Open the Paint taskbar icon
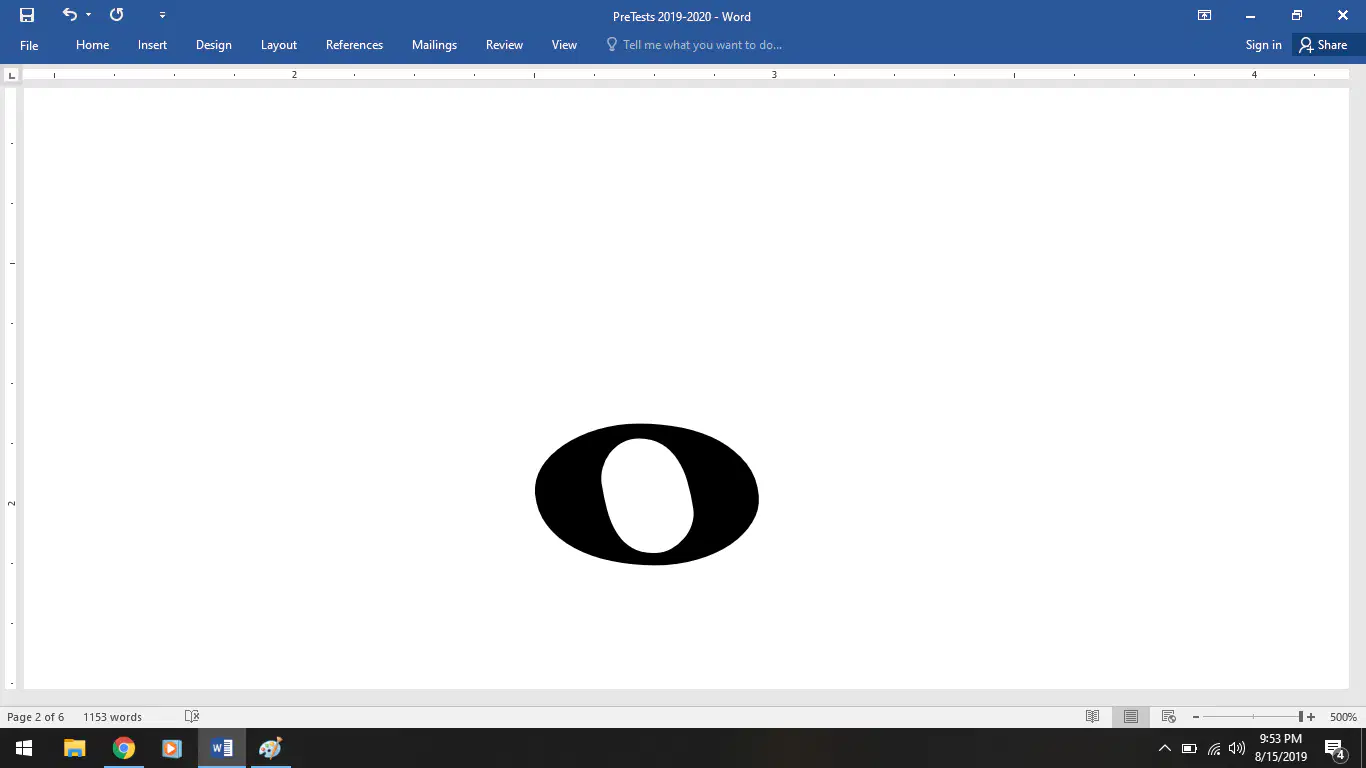Viewport: 1366px width, 768px height. [x=270, y=748]
